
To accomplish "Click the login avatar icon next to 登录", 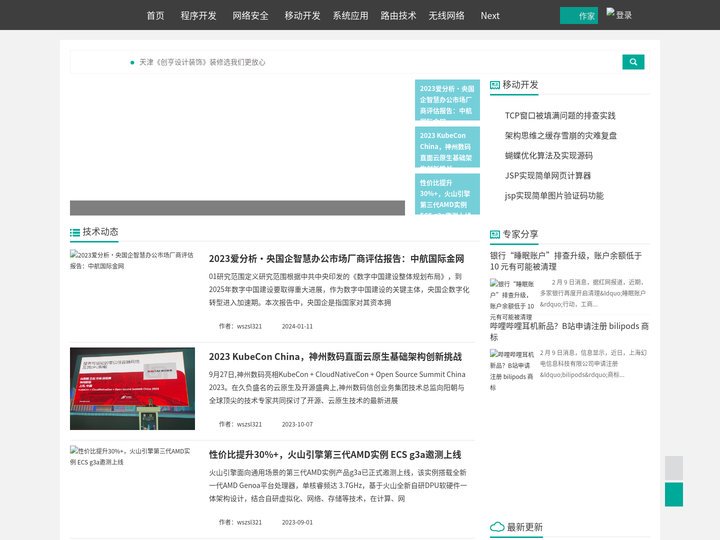I will point(610,12).
